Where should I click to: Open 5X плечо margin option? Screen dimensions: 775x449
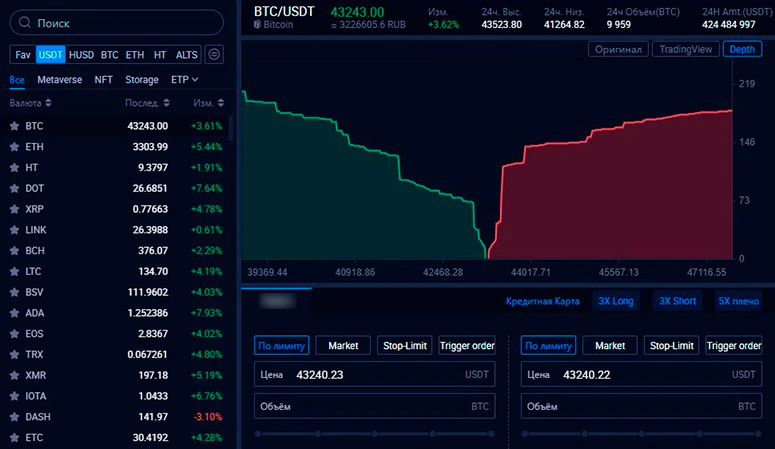(x=738, y=301)
